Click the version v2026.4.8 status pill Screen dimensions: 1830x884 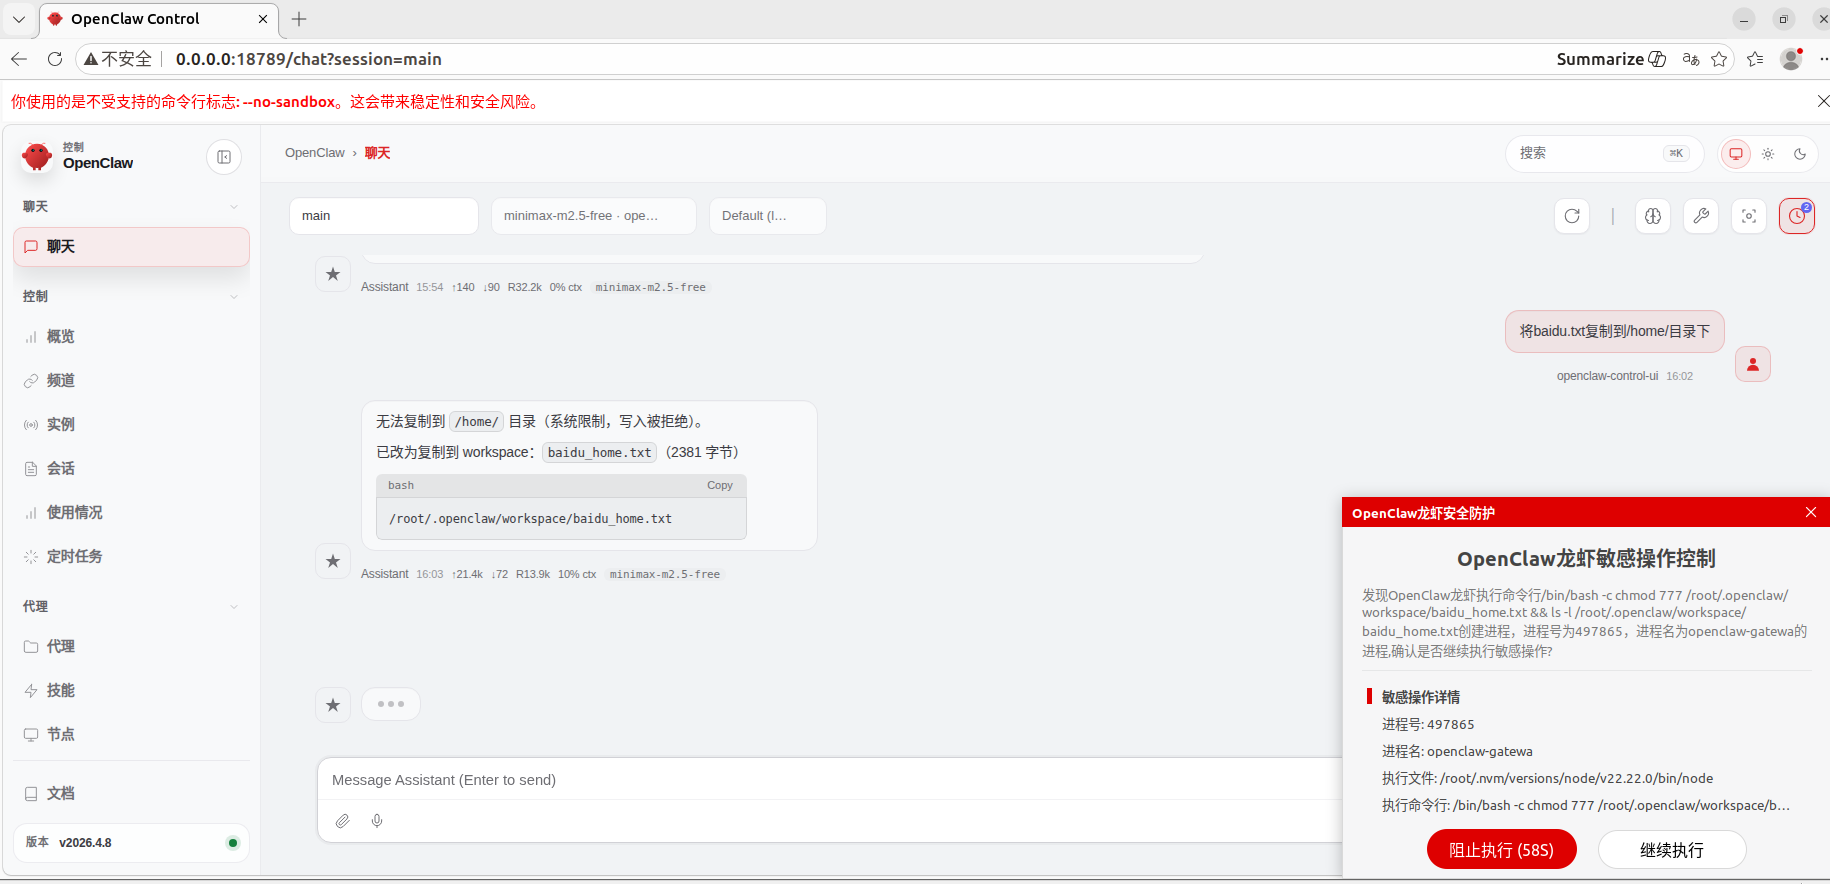(x=131, y=843)
